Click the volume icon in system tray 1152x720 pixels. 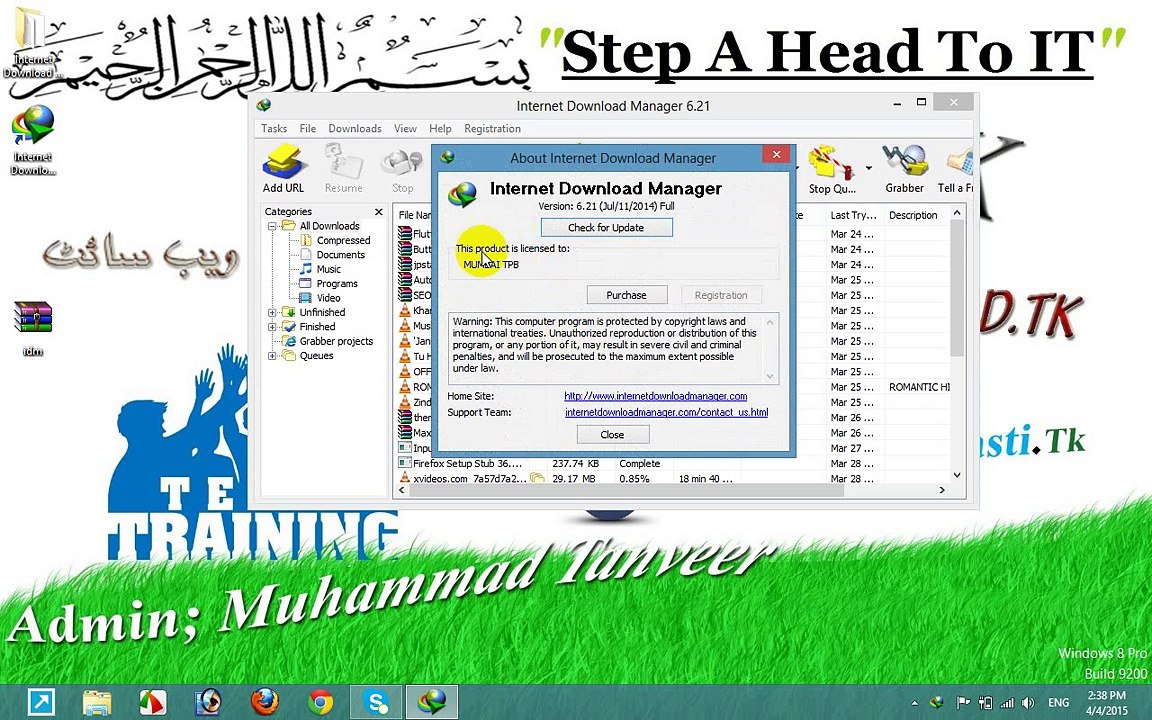tap(1028, 703)
